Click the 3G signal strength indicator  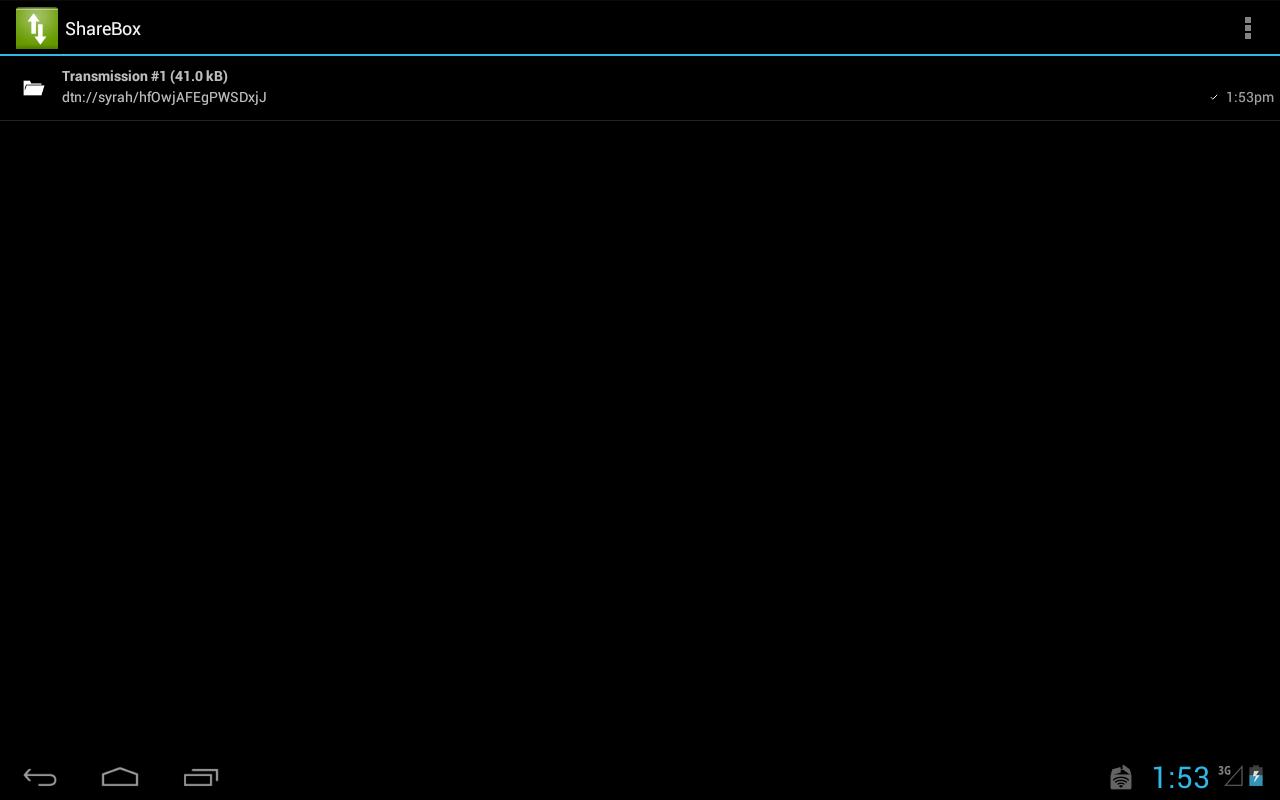coord(1230,775)
